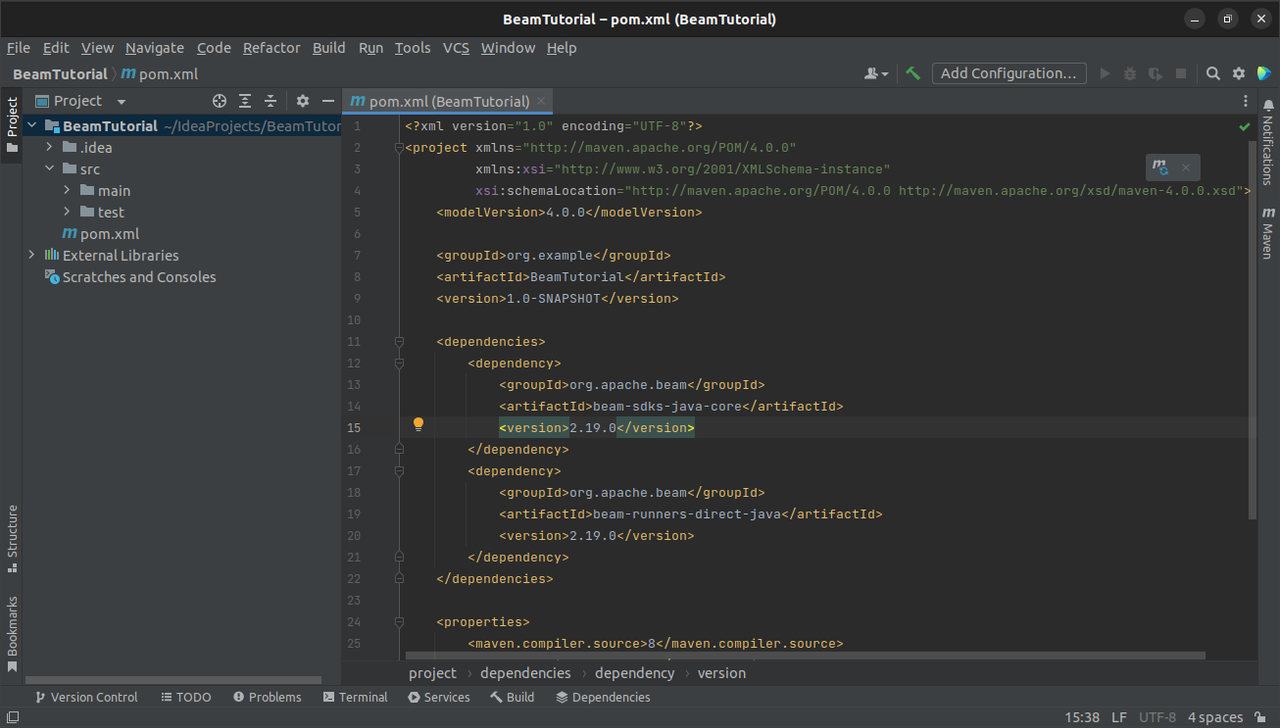Click the green inspection checkmark in editor
Viewport: 1280px width, 728px height.
(x=1245, y=127)
